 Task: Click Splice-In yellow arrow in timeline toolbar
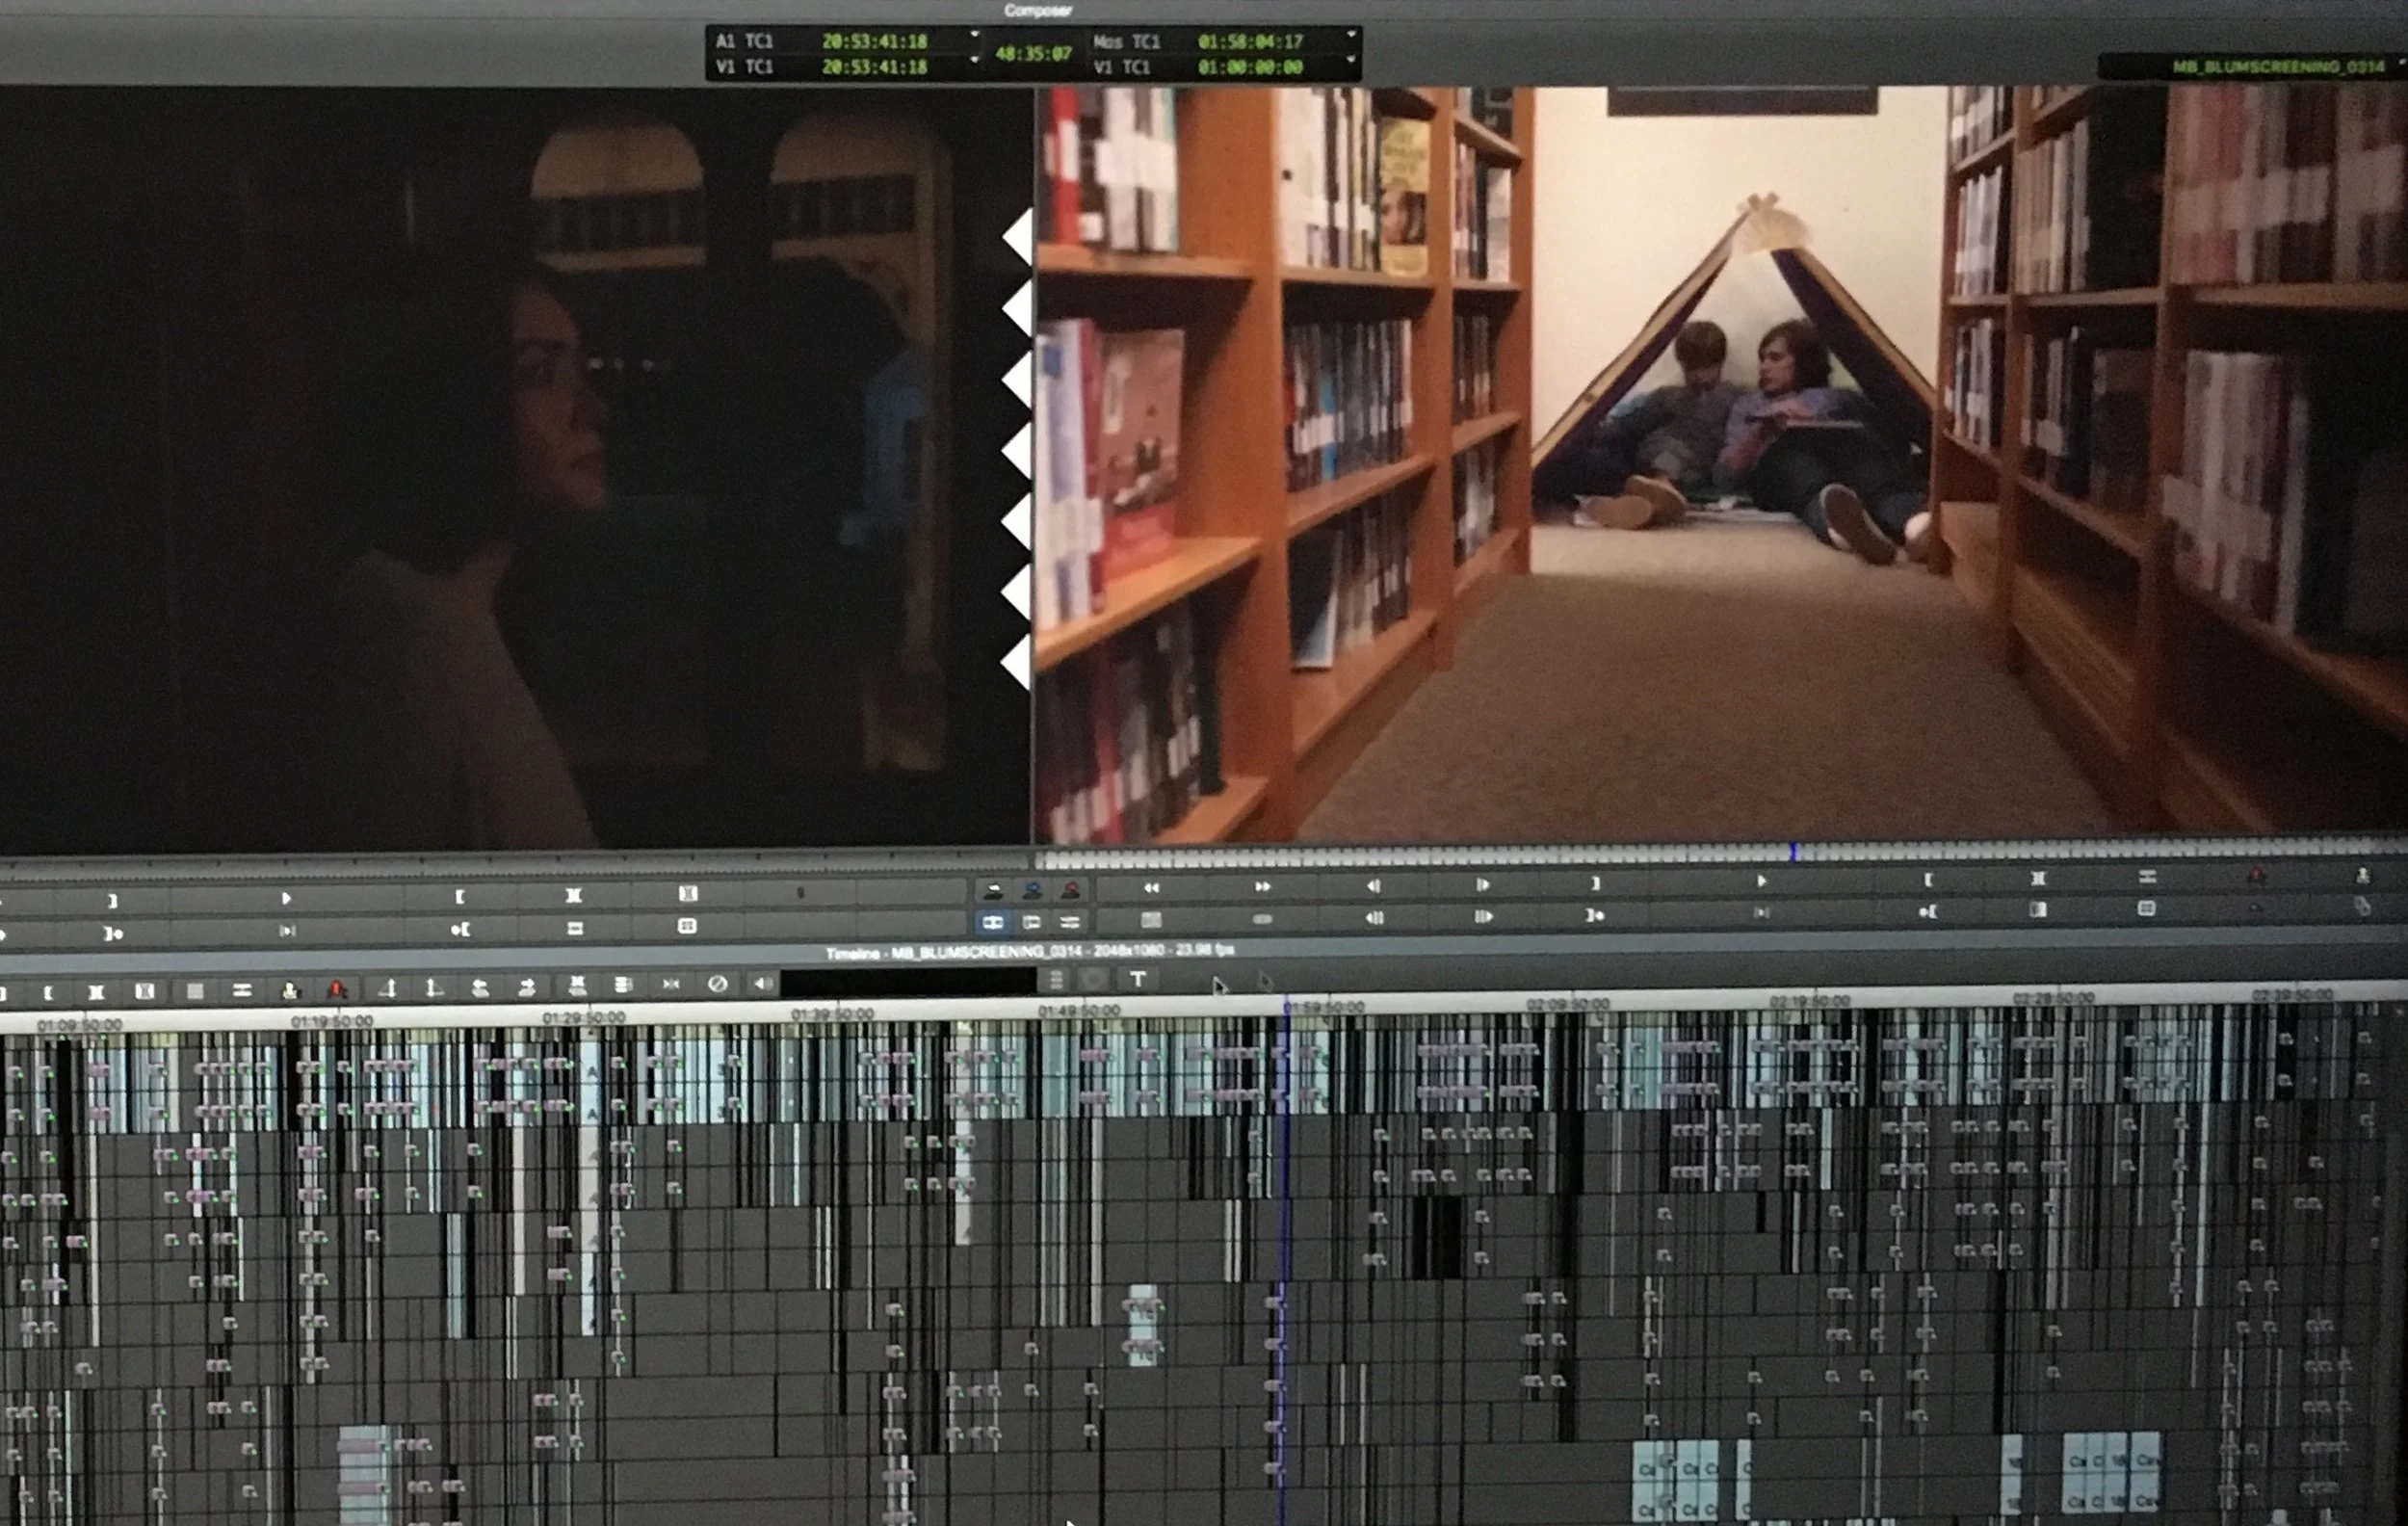290,990
